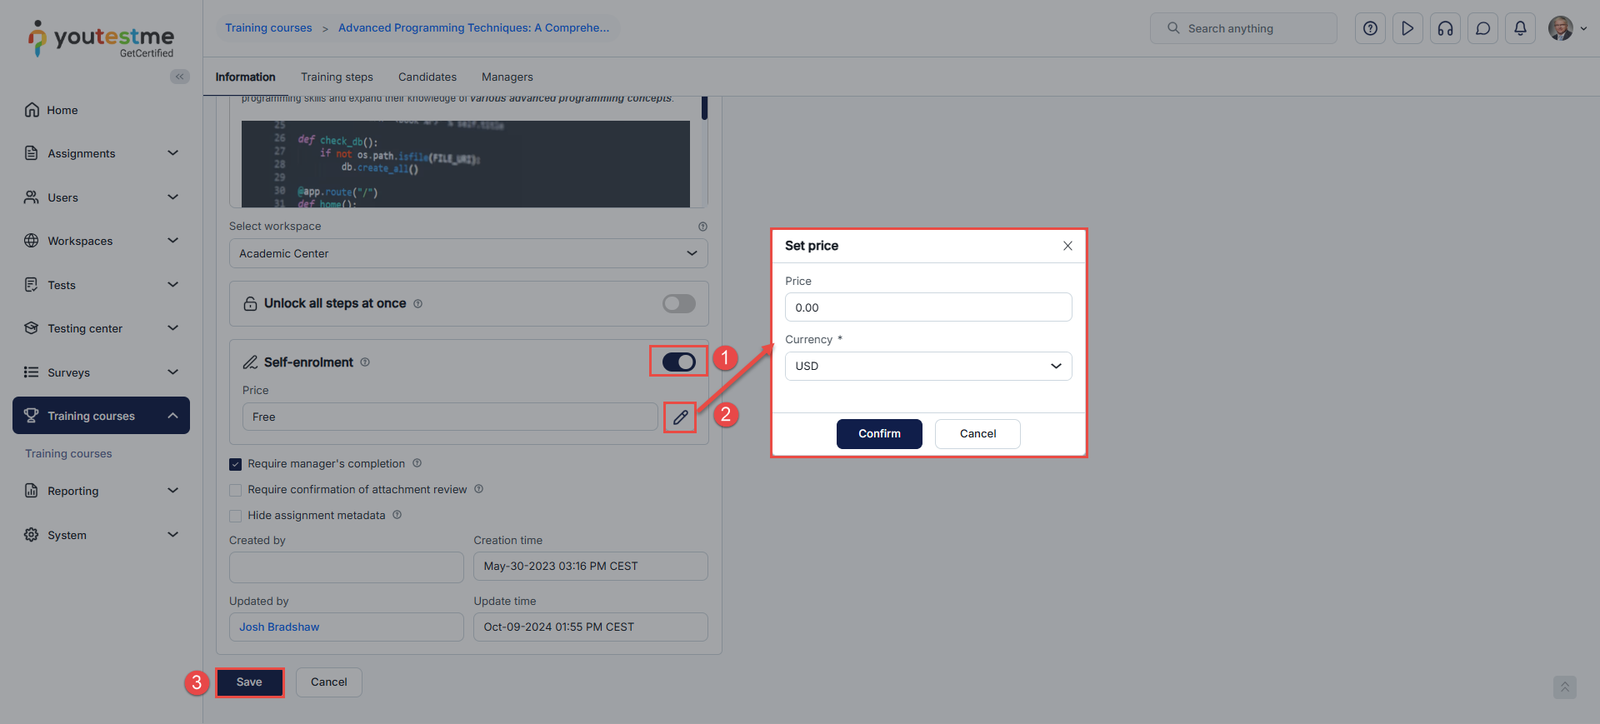Image resolution: width=1600 pixels, height=724 pixels.
Task: Open the Currency USD dropdown
Action: (x=927, y=366)
